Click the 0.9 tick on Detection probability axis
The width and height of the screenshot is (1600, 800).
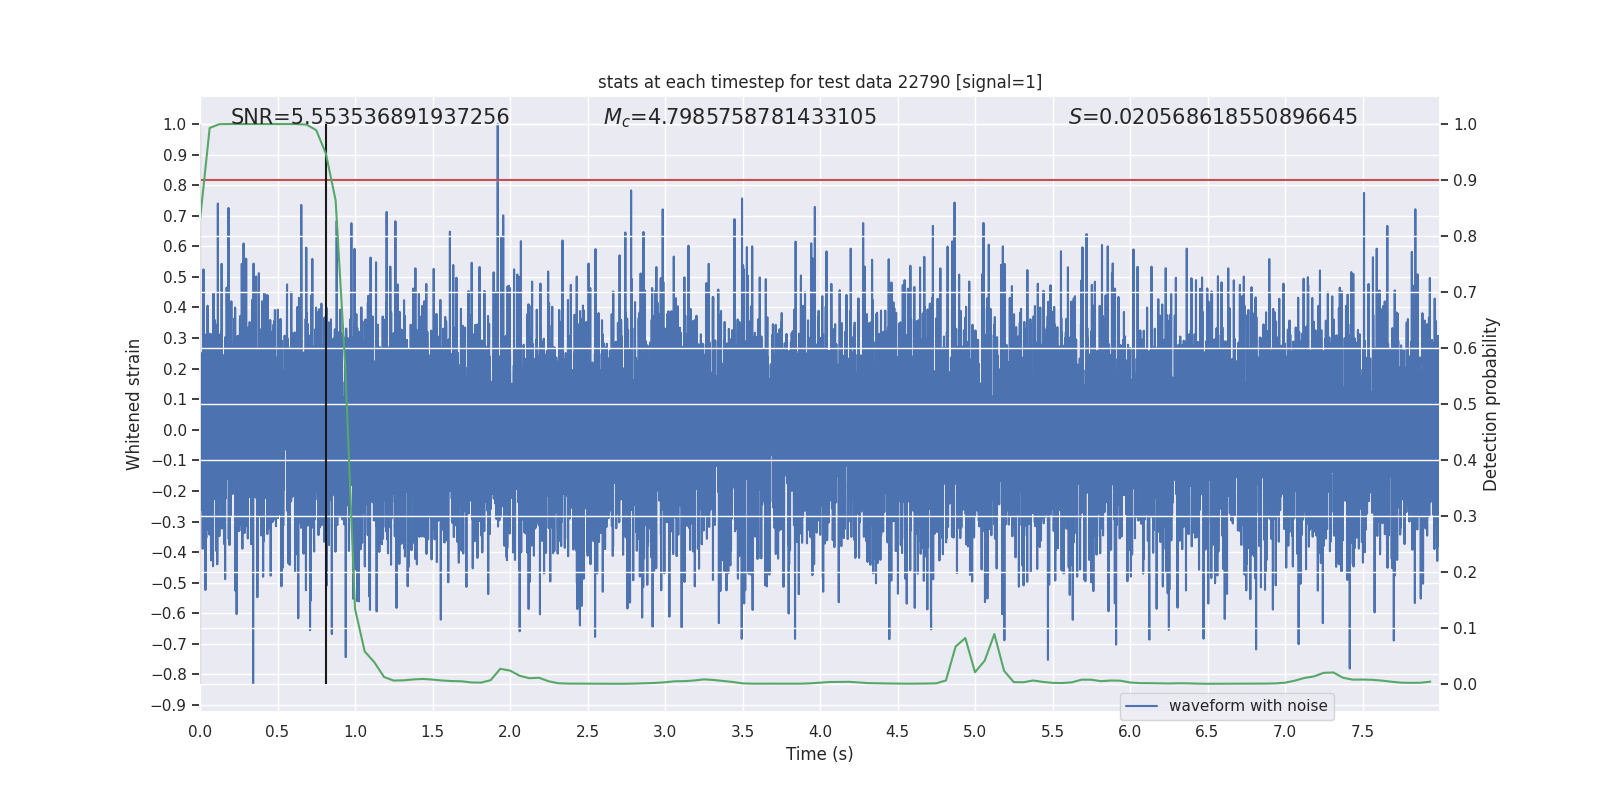click(1465, 181)
